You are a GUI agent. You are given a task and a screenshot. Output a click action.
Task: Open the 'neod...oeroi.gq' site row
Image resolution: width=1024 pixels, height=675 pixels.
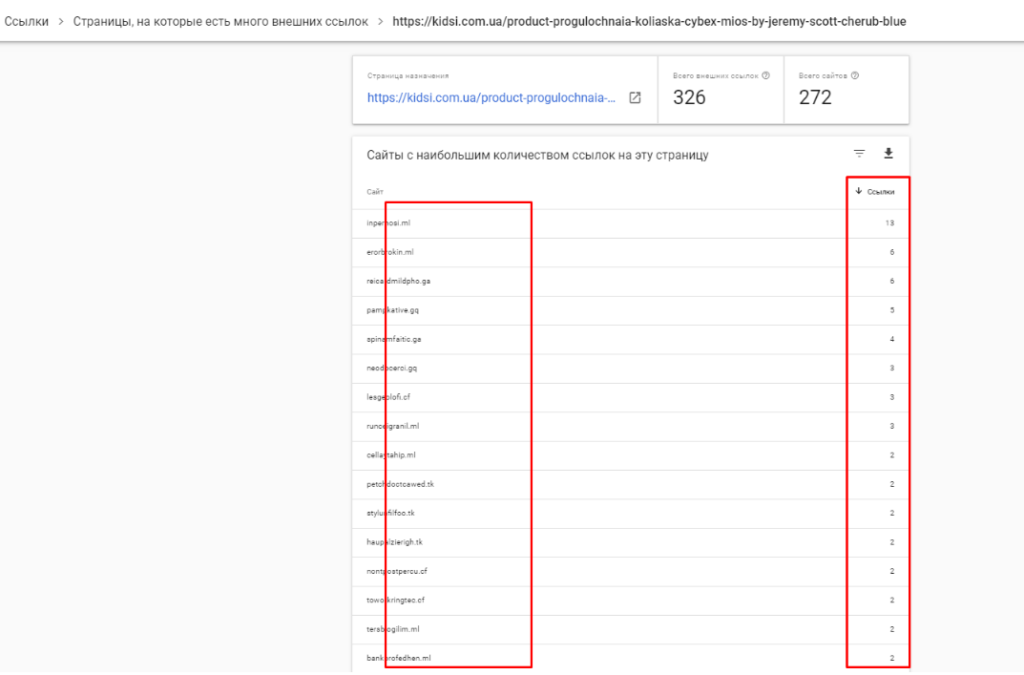coord(392,368)
